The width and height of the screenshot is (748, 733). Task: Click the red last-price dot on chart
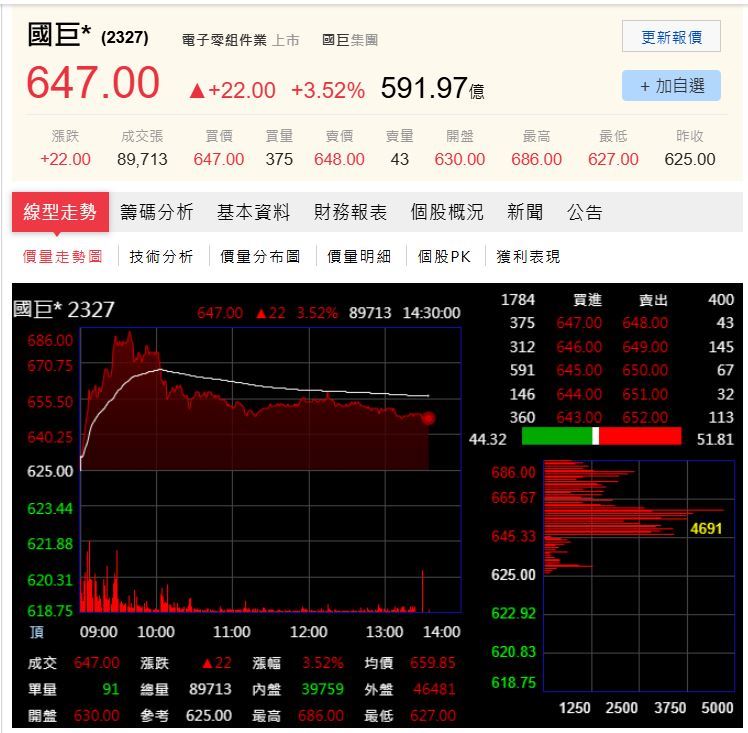tap(428, 418)
